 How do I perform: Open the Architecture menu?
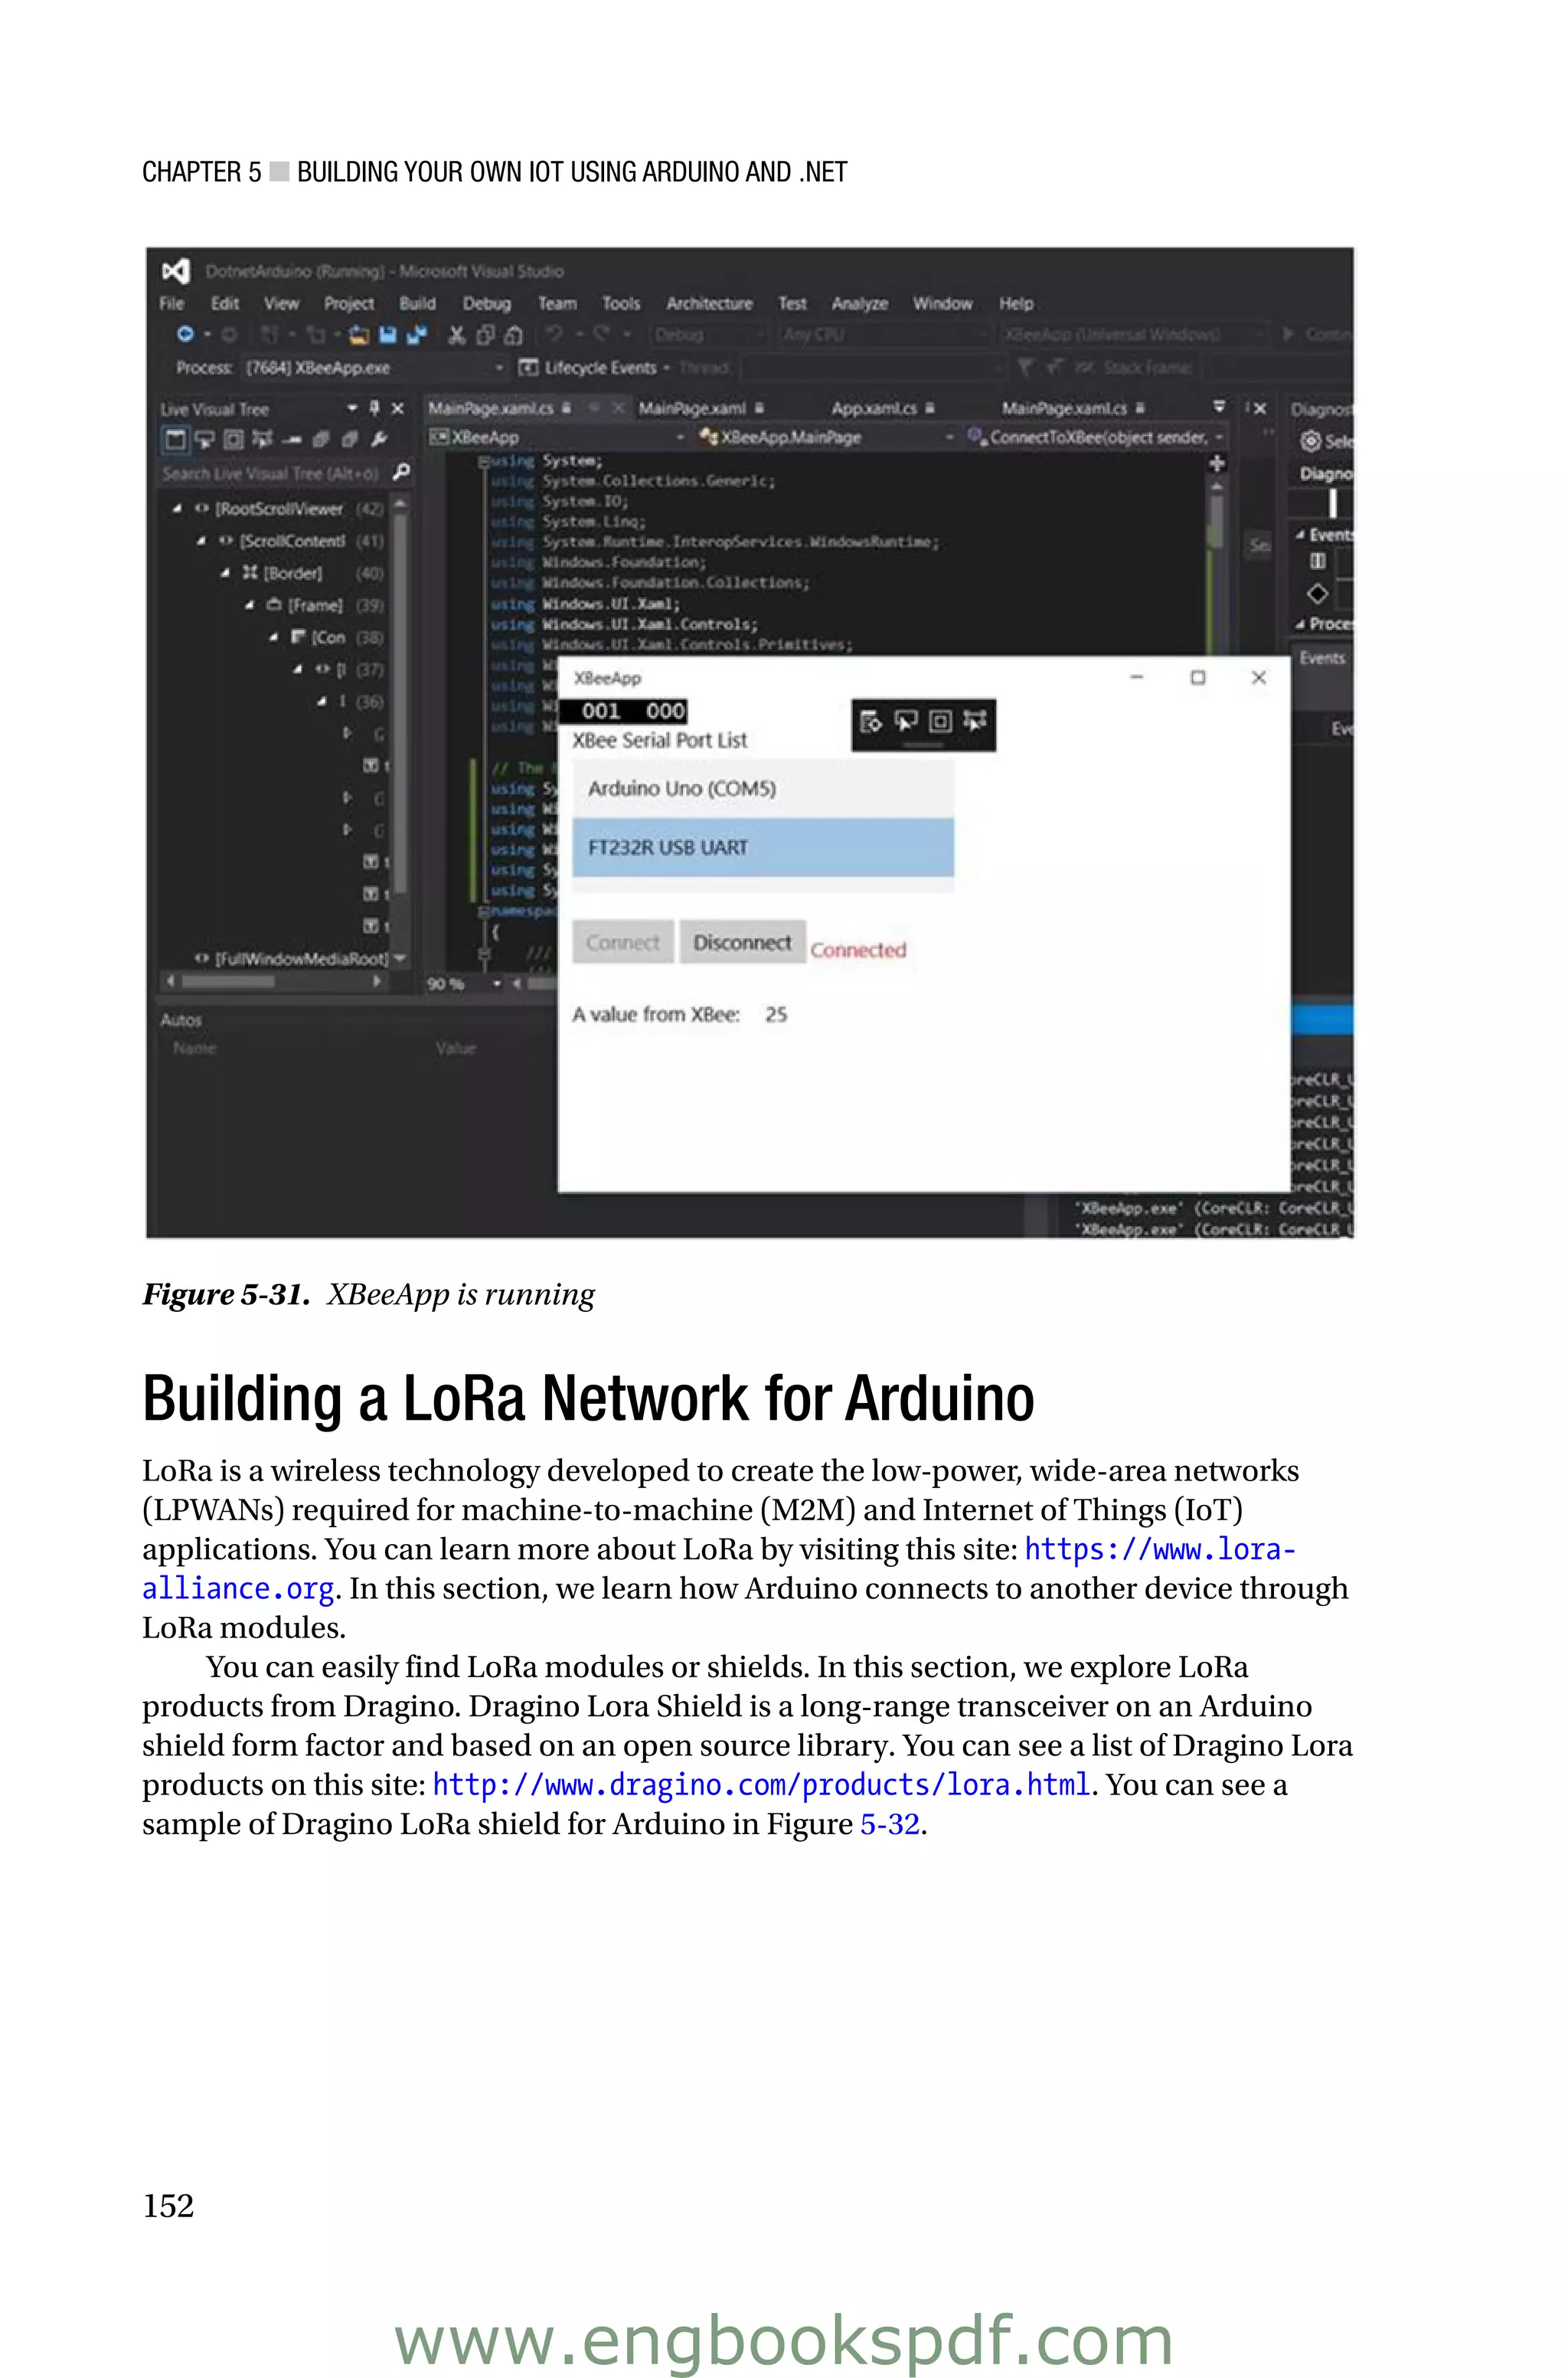pos(710,303)
